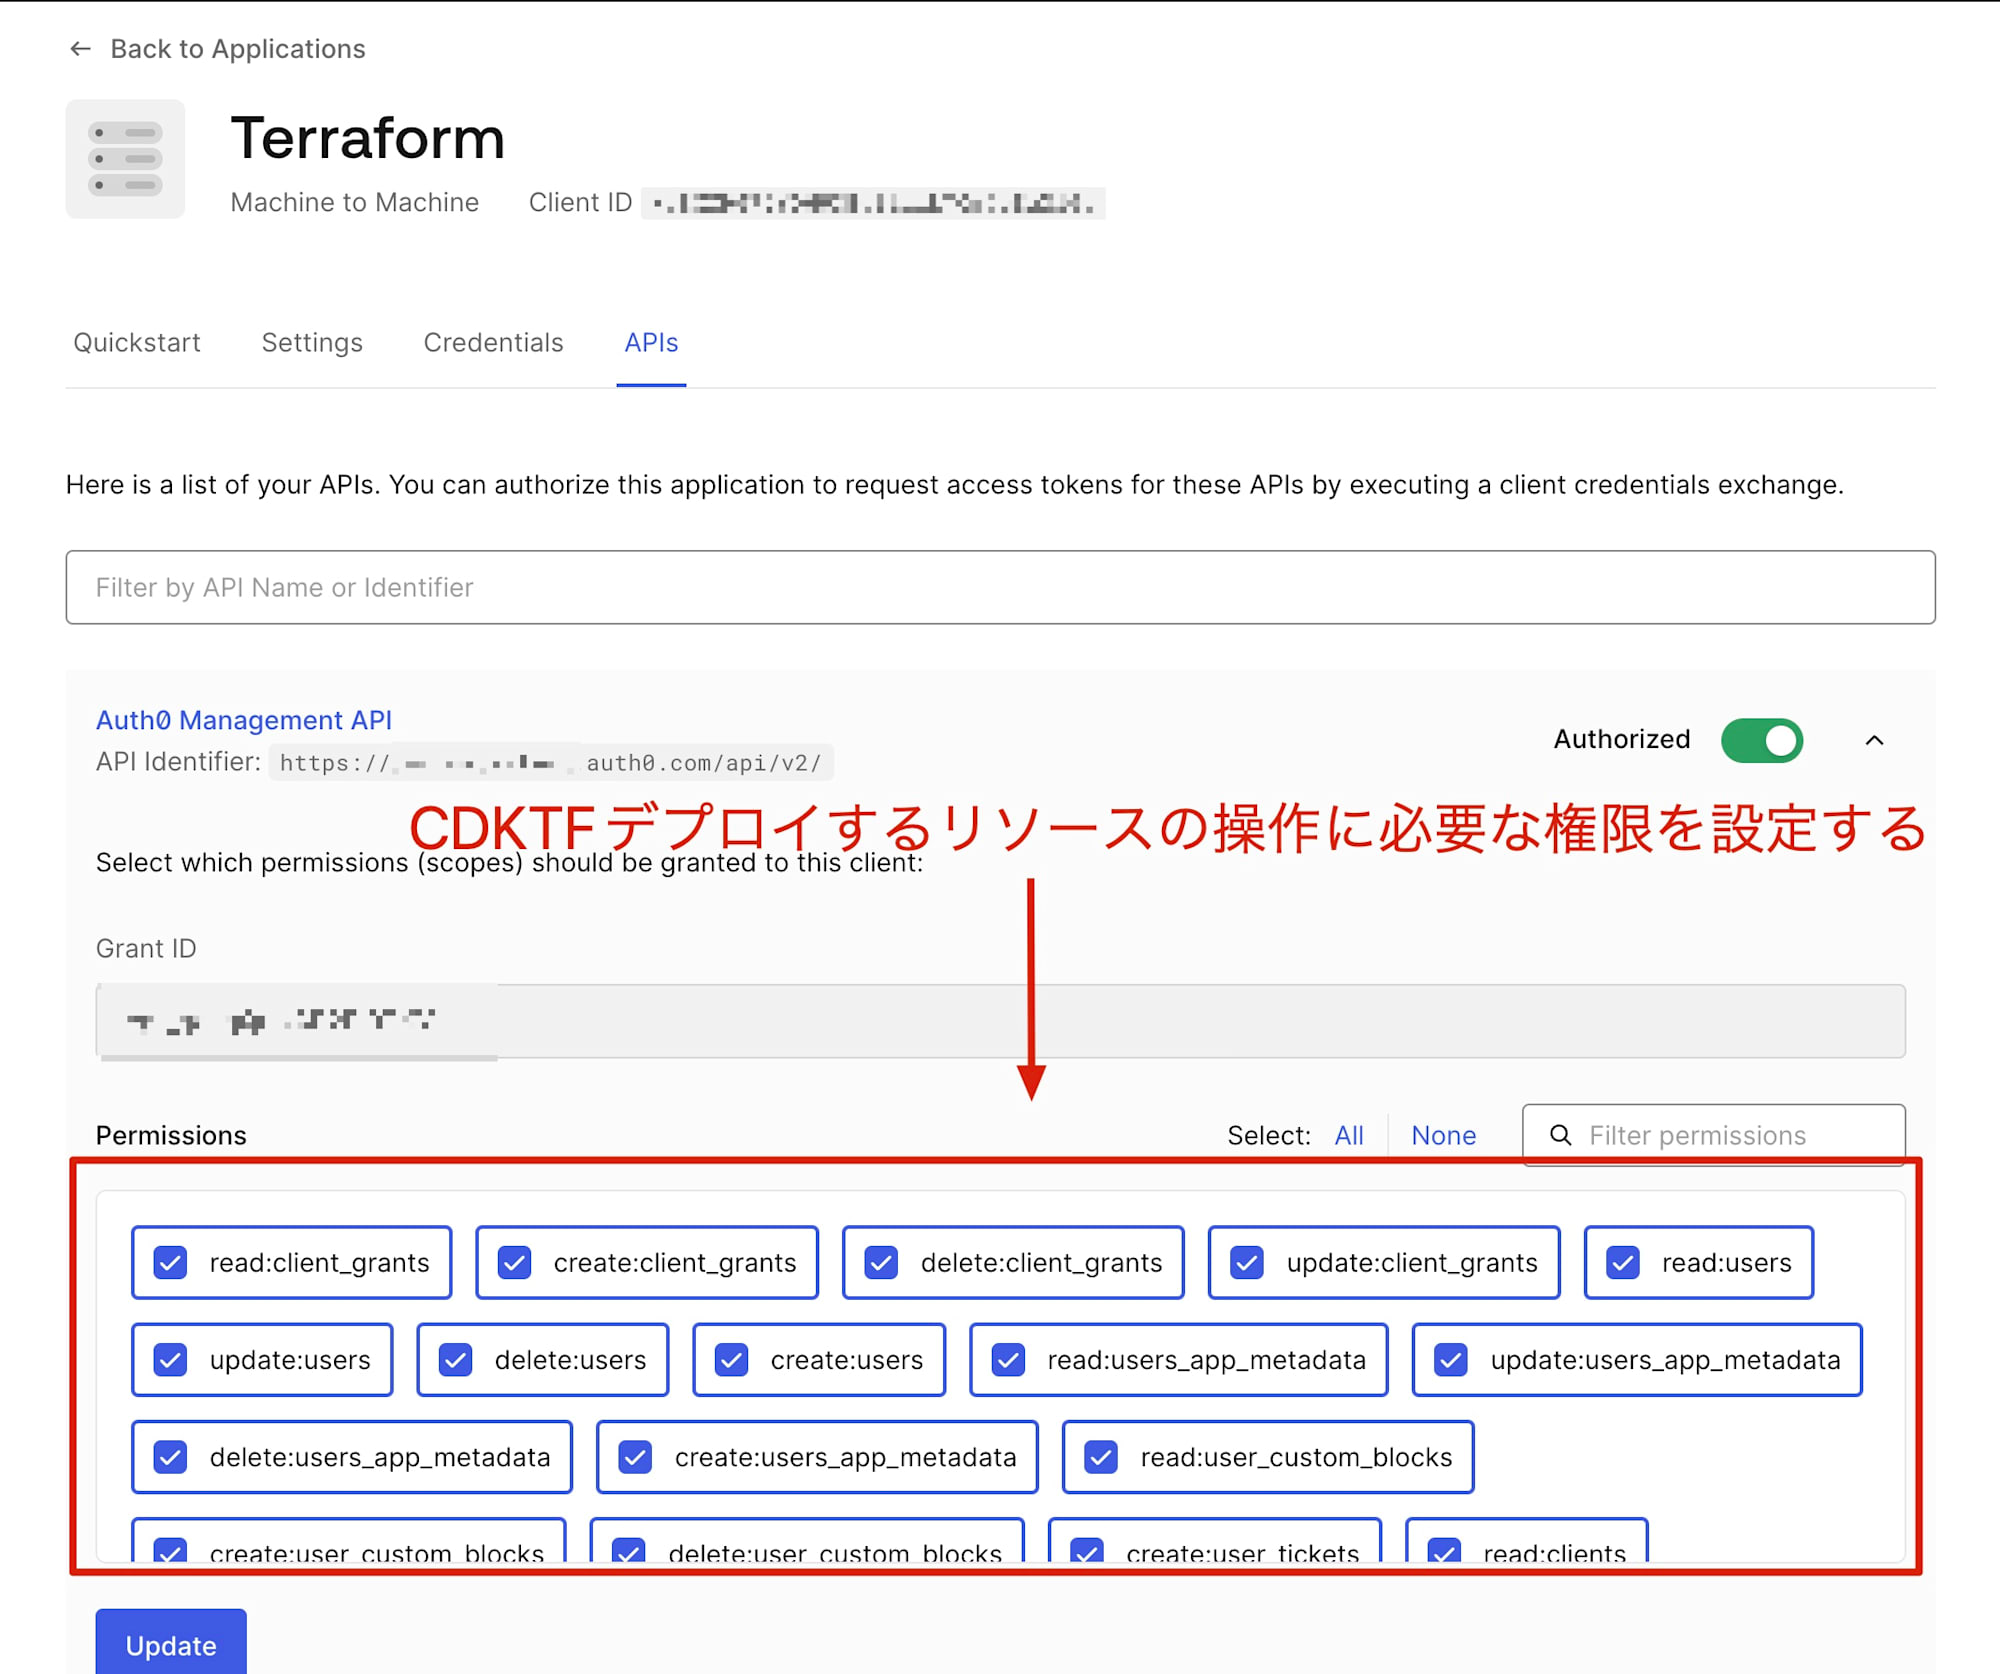Uncheck create:user_custom_blocks permission
Viewport: 2000px width, 1674px height.
point(171,1550)
